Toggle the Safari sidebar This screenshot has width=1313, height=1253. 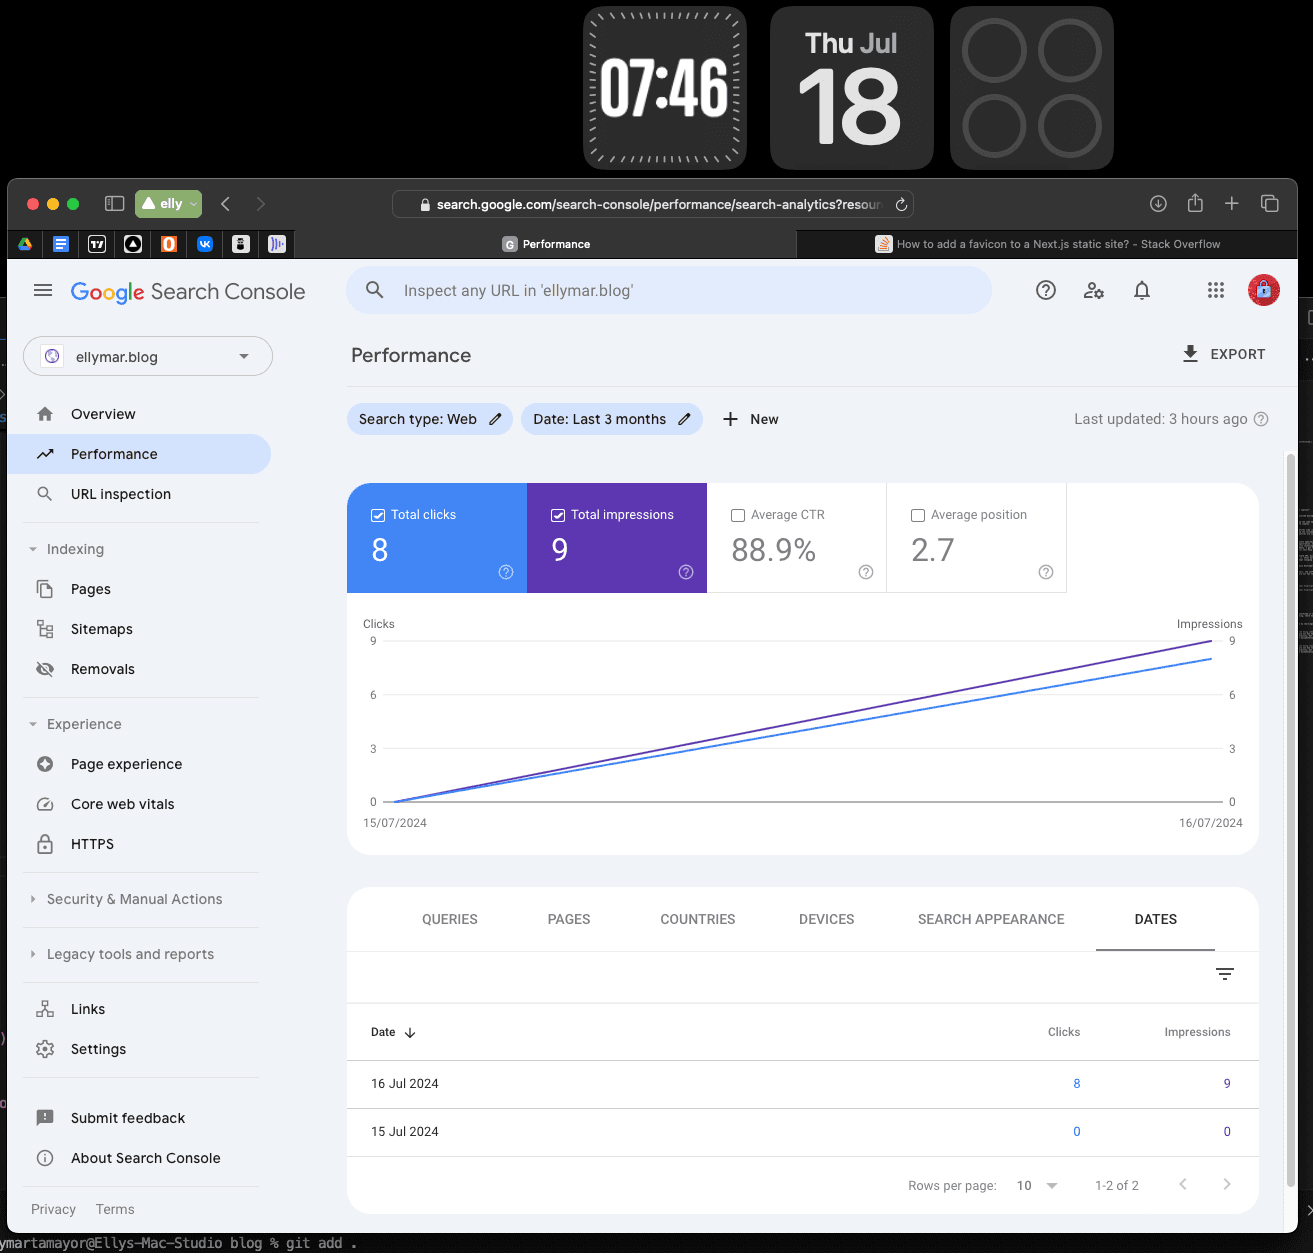pos(115,204)
